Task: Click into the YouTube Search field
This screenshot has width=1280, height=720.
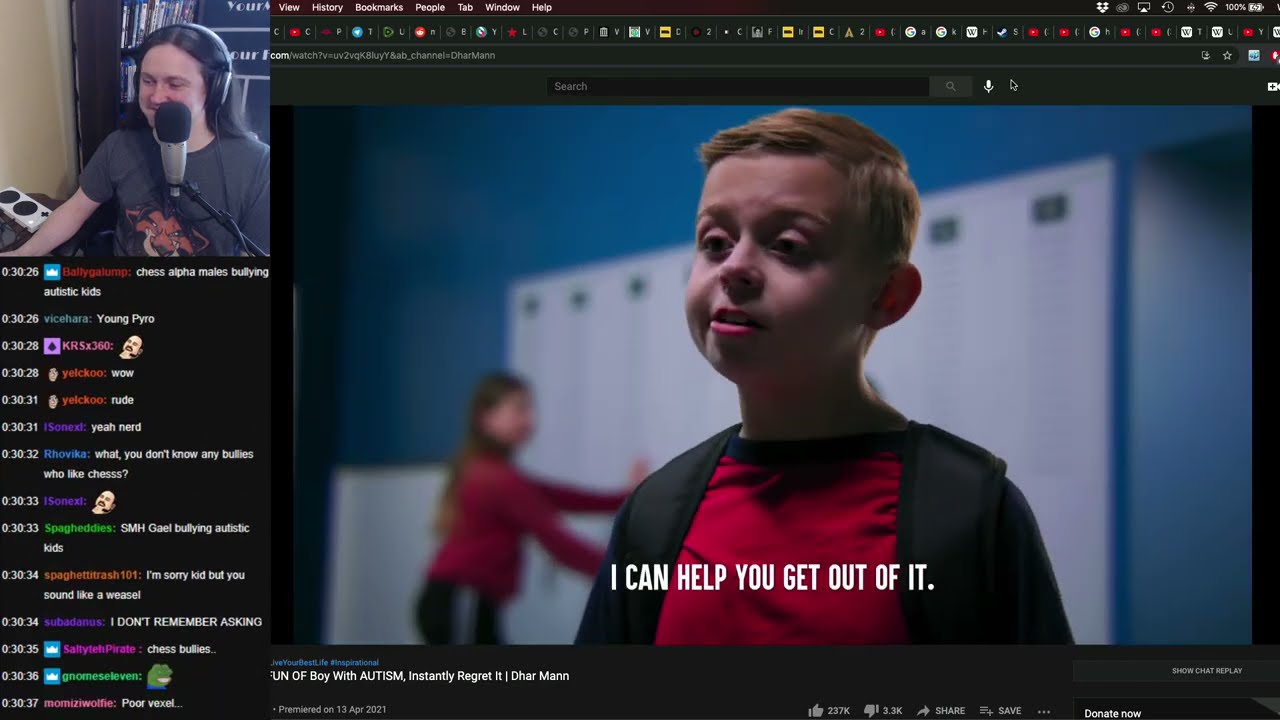Action: pos(739,86)
